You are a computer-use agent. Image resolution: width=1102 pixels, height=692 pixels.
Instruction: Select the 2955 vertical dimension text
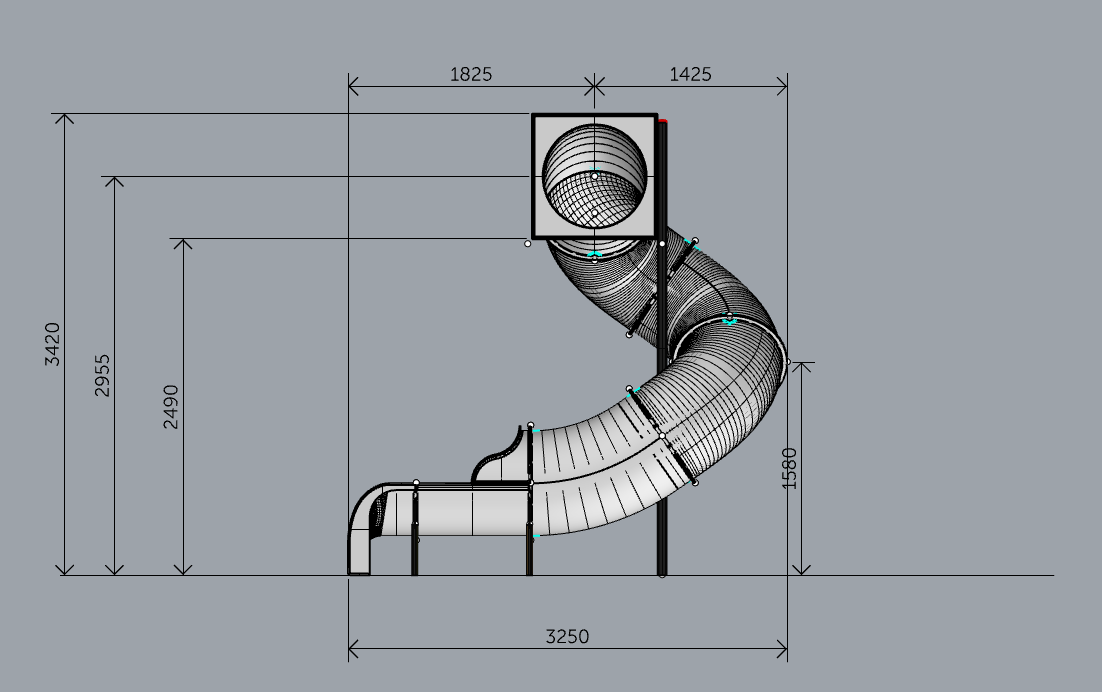[103, 375]
